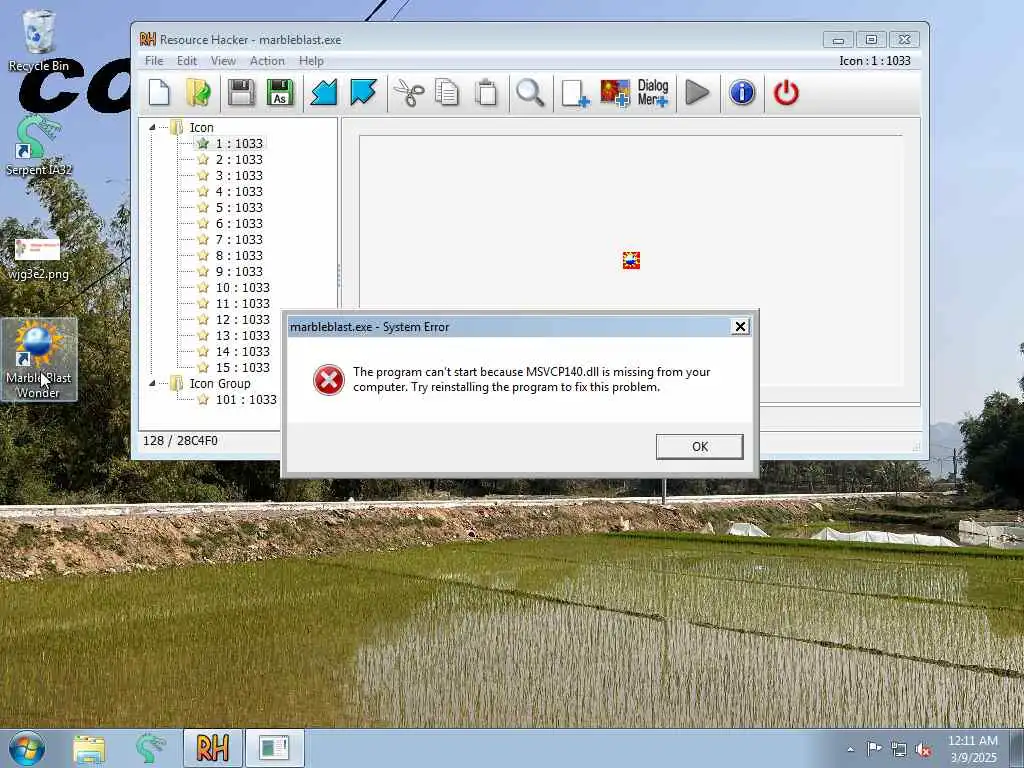Click the muted volume speaker tray icon
Screen dimensions: 1024x768
coord(923,750)
